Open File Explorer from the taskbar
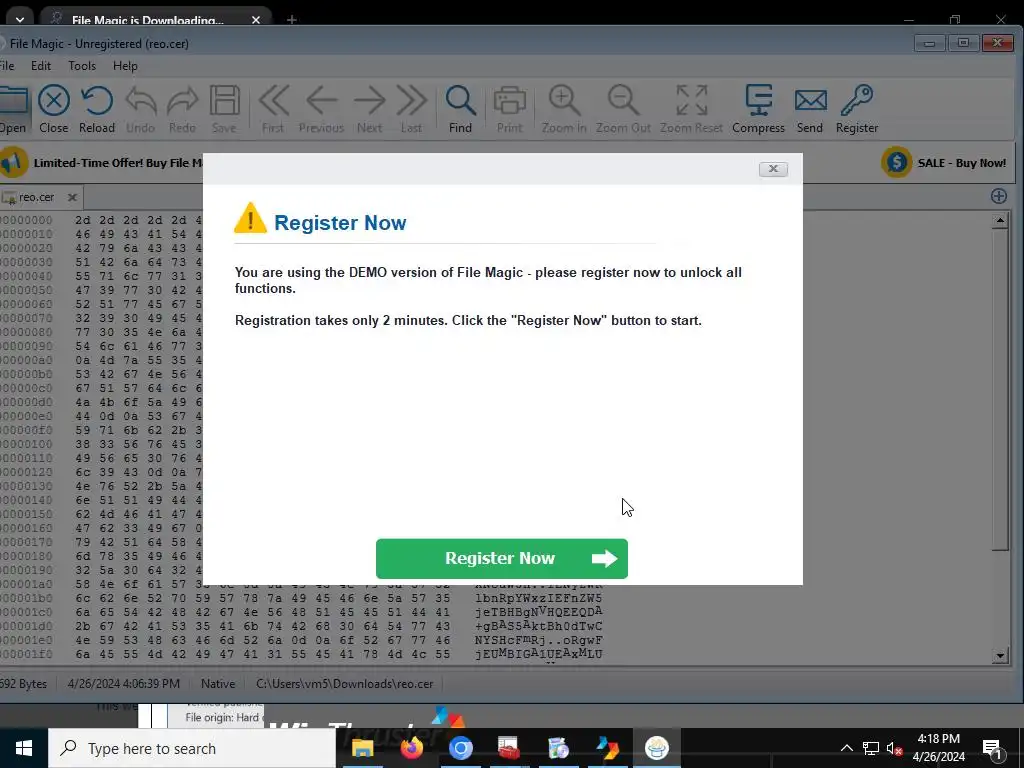 coord(362,748)
